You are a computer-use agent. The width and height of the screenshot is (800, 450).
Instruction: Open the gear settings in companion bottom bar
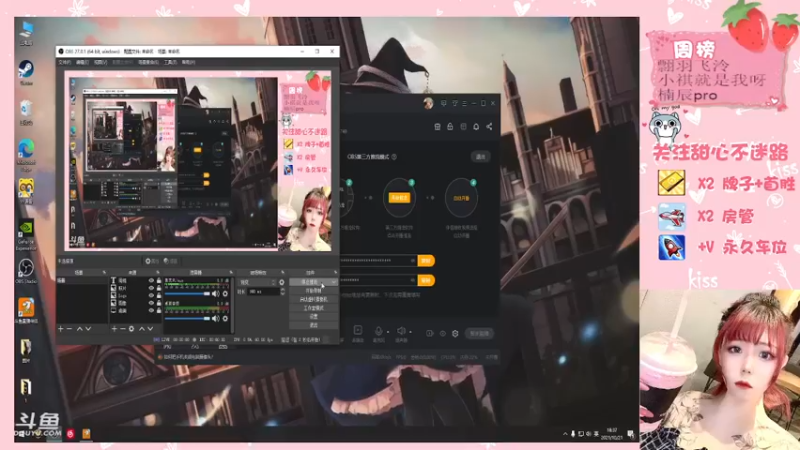(455, 334)
